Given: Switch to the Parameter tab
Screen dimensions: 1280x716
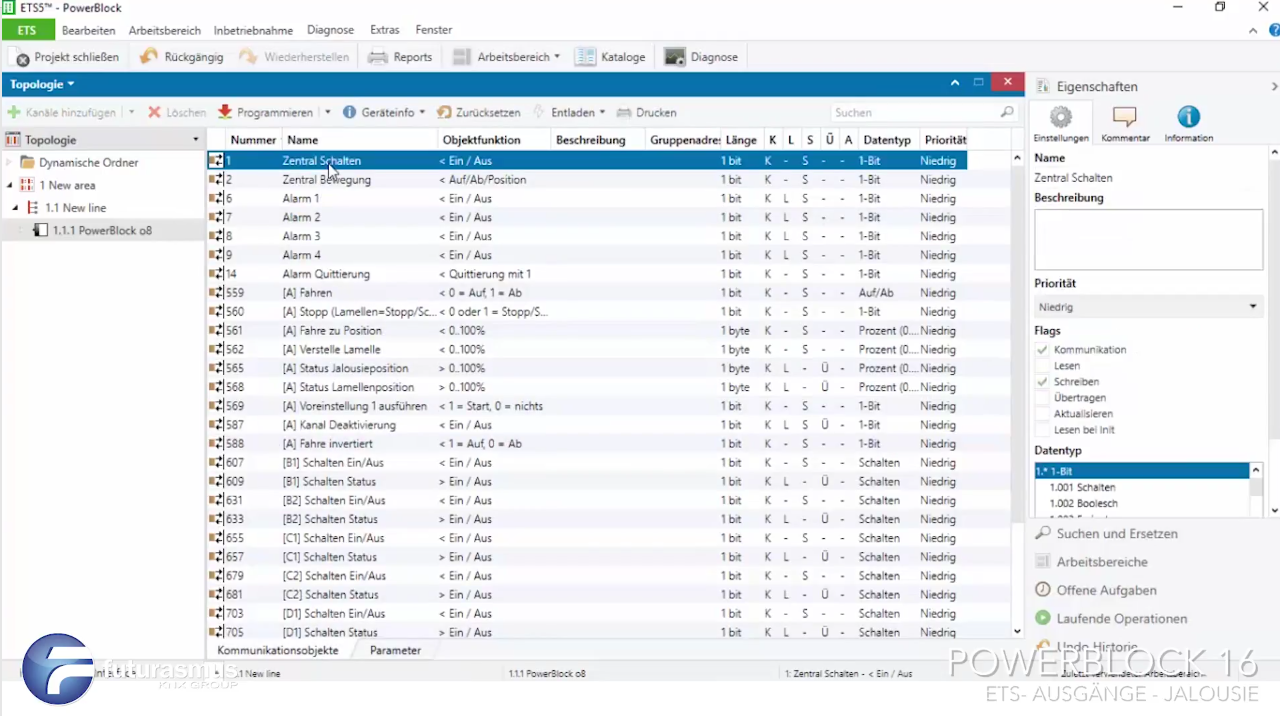Looking at the screenshot, I should [395, 650].
